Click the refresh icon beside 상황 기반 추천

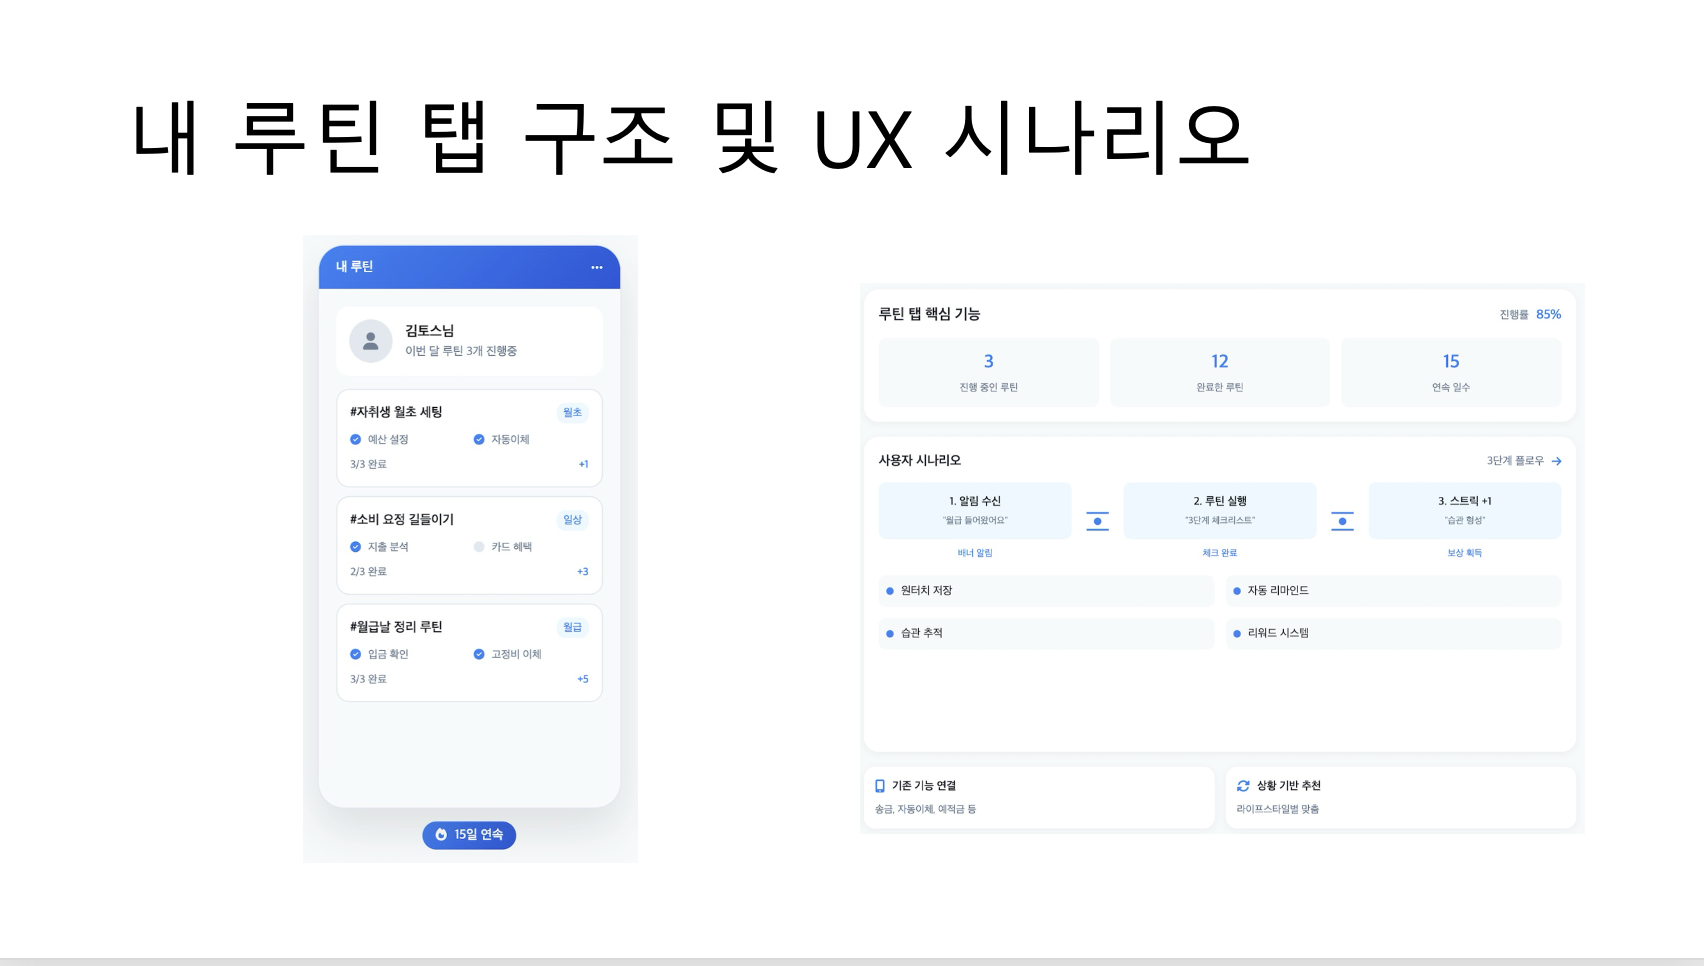click(x=1243, y=786)
